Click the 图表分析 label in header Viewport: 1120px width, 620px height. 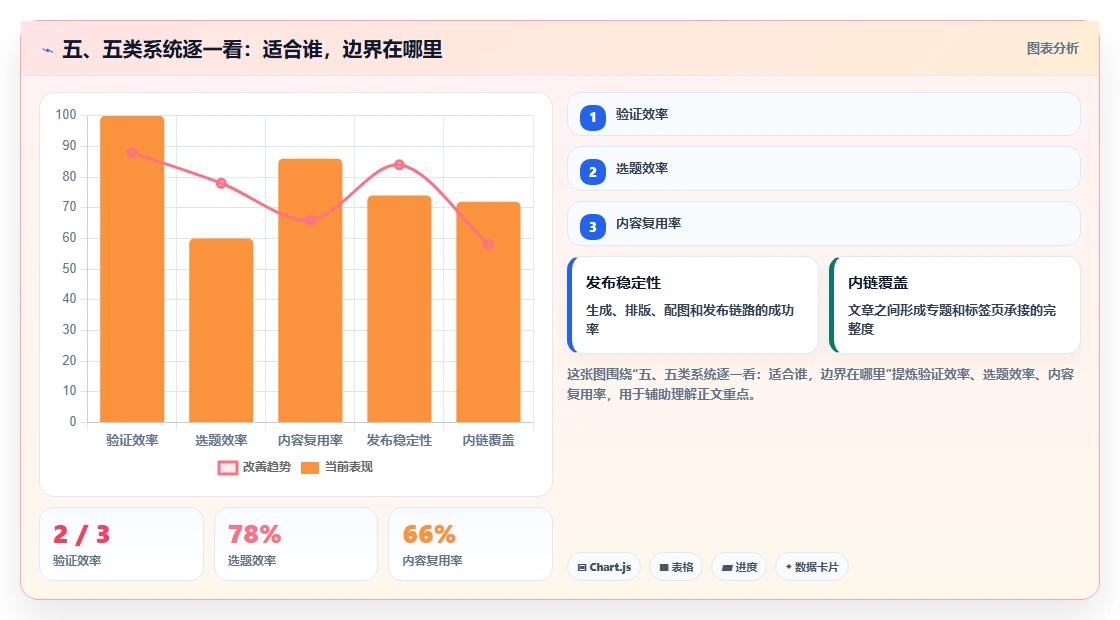pos(1052,49)
